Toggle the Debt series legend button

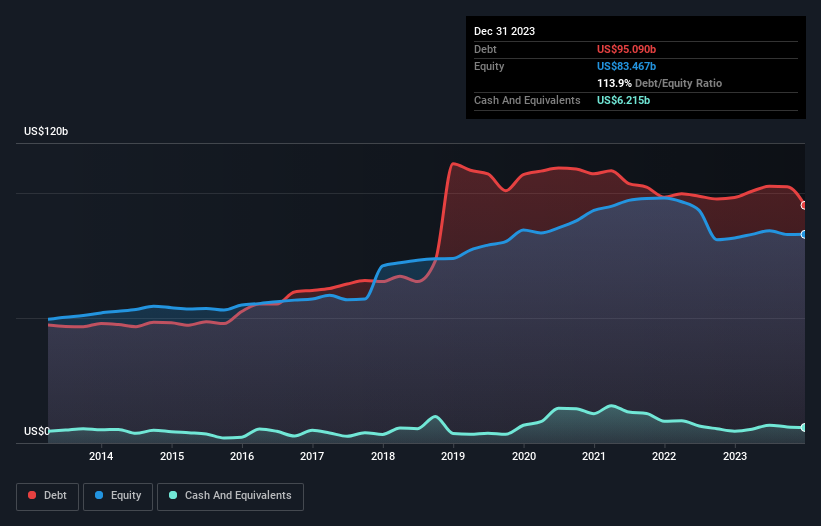point(47,496)
